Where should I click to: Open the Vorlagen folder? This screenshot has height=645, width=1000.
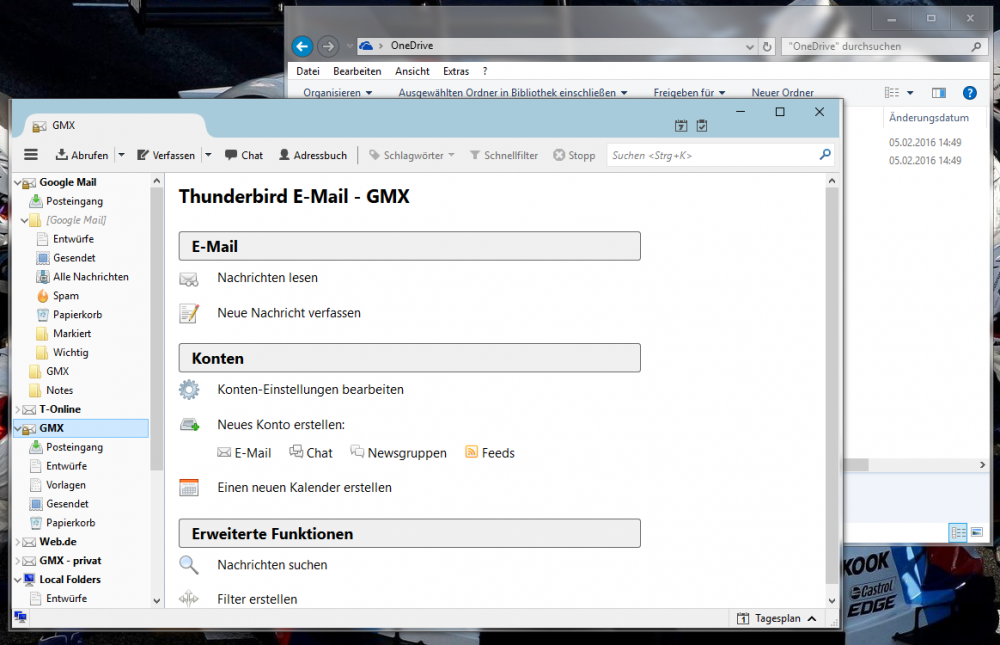tap(65, 485)
